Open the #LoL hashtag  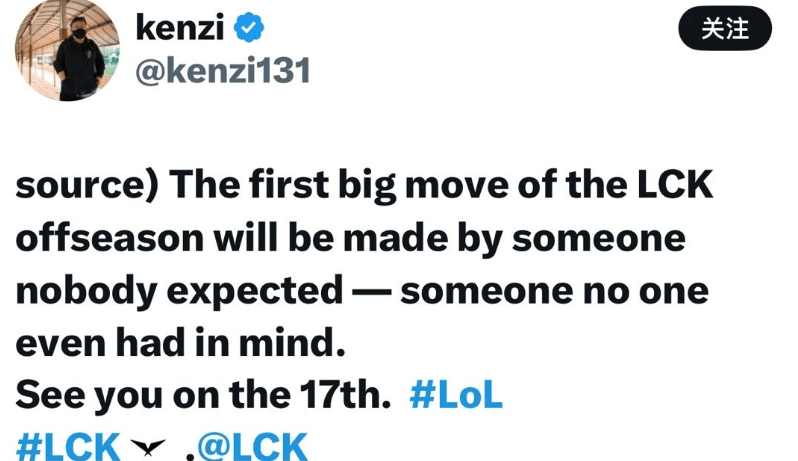pyautogui.click(x=456, y=395)
